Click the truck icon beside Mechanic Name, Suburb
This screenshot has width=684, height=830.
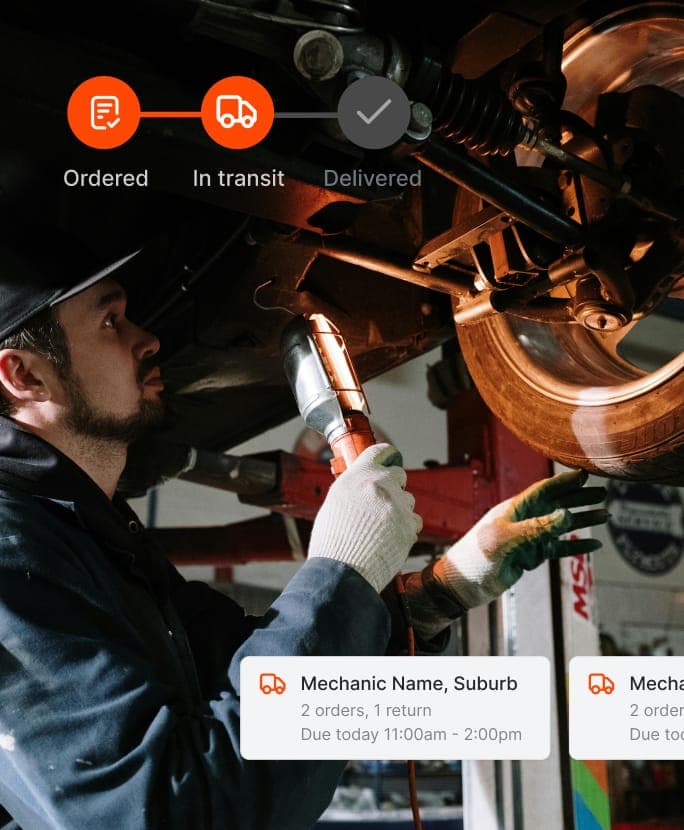pyautogui.click(x=273, y=684)
